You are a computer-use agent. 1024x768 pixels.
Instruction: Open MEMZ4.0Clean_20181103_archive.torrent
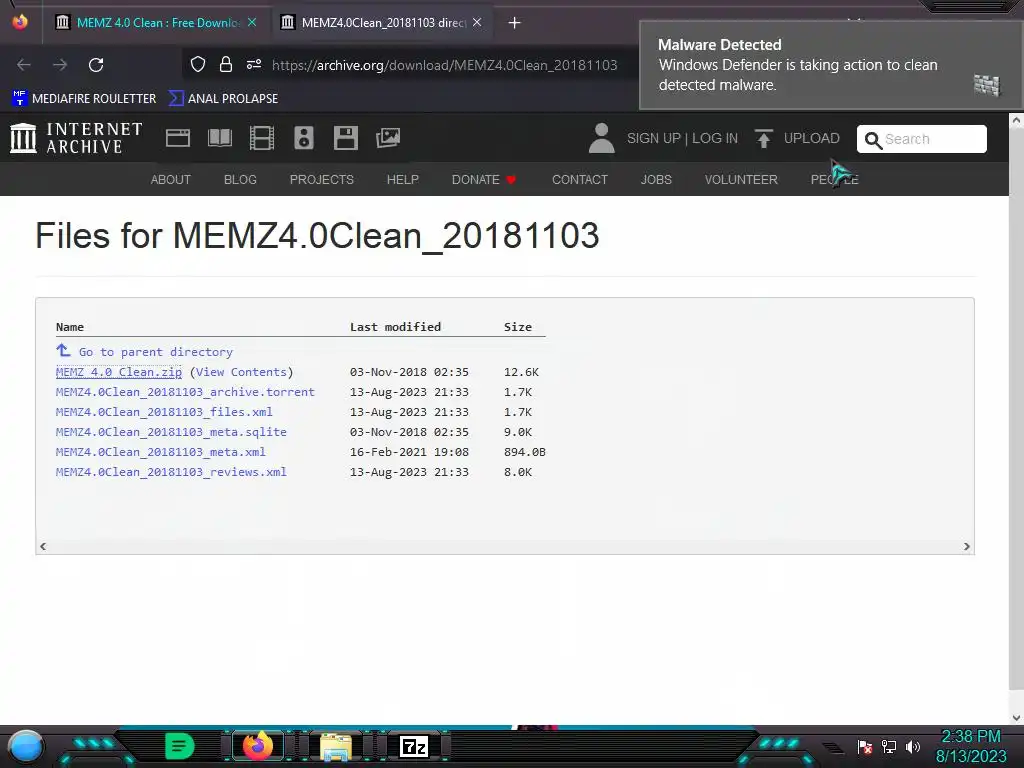185,392
